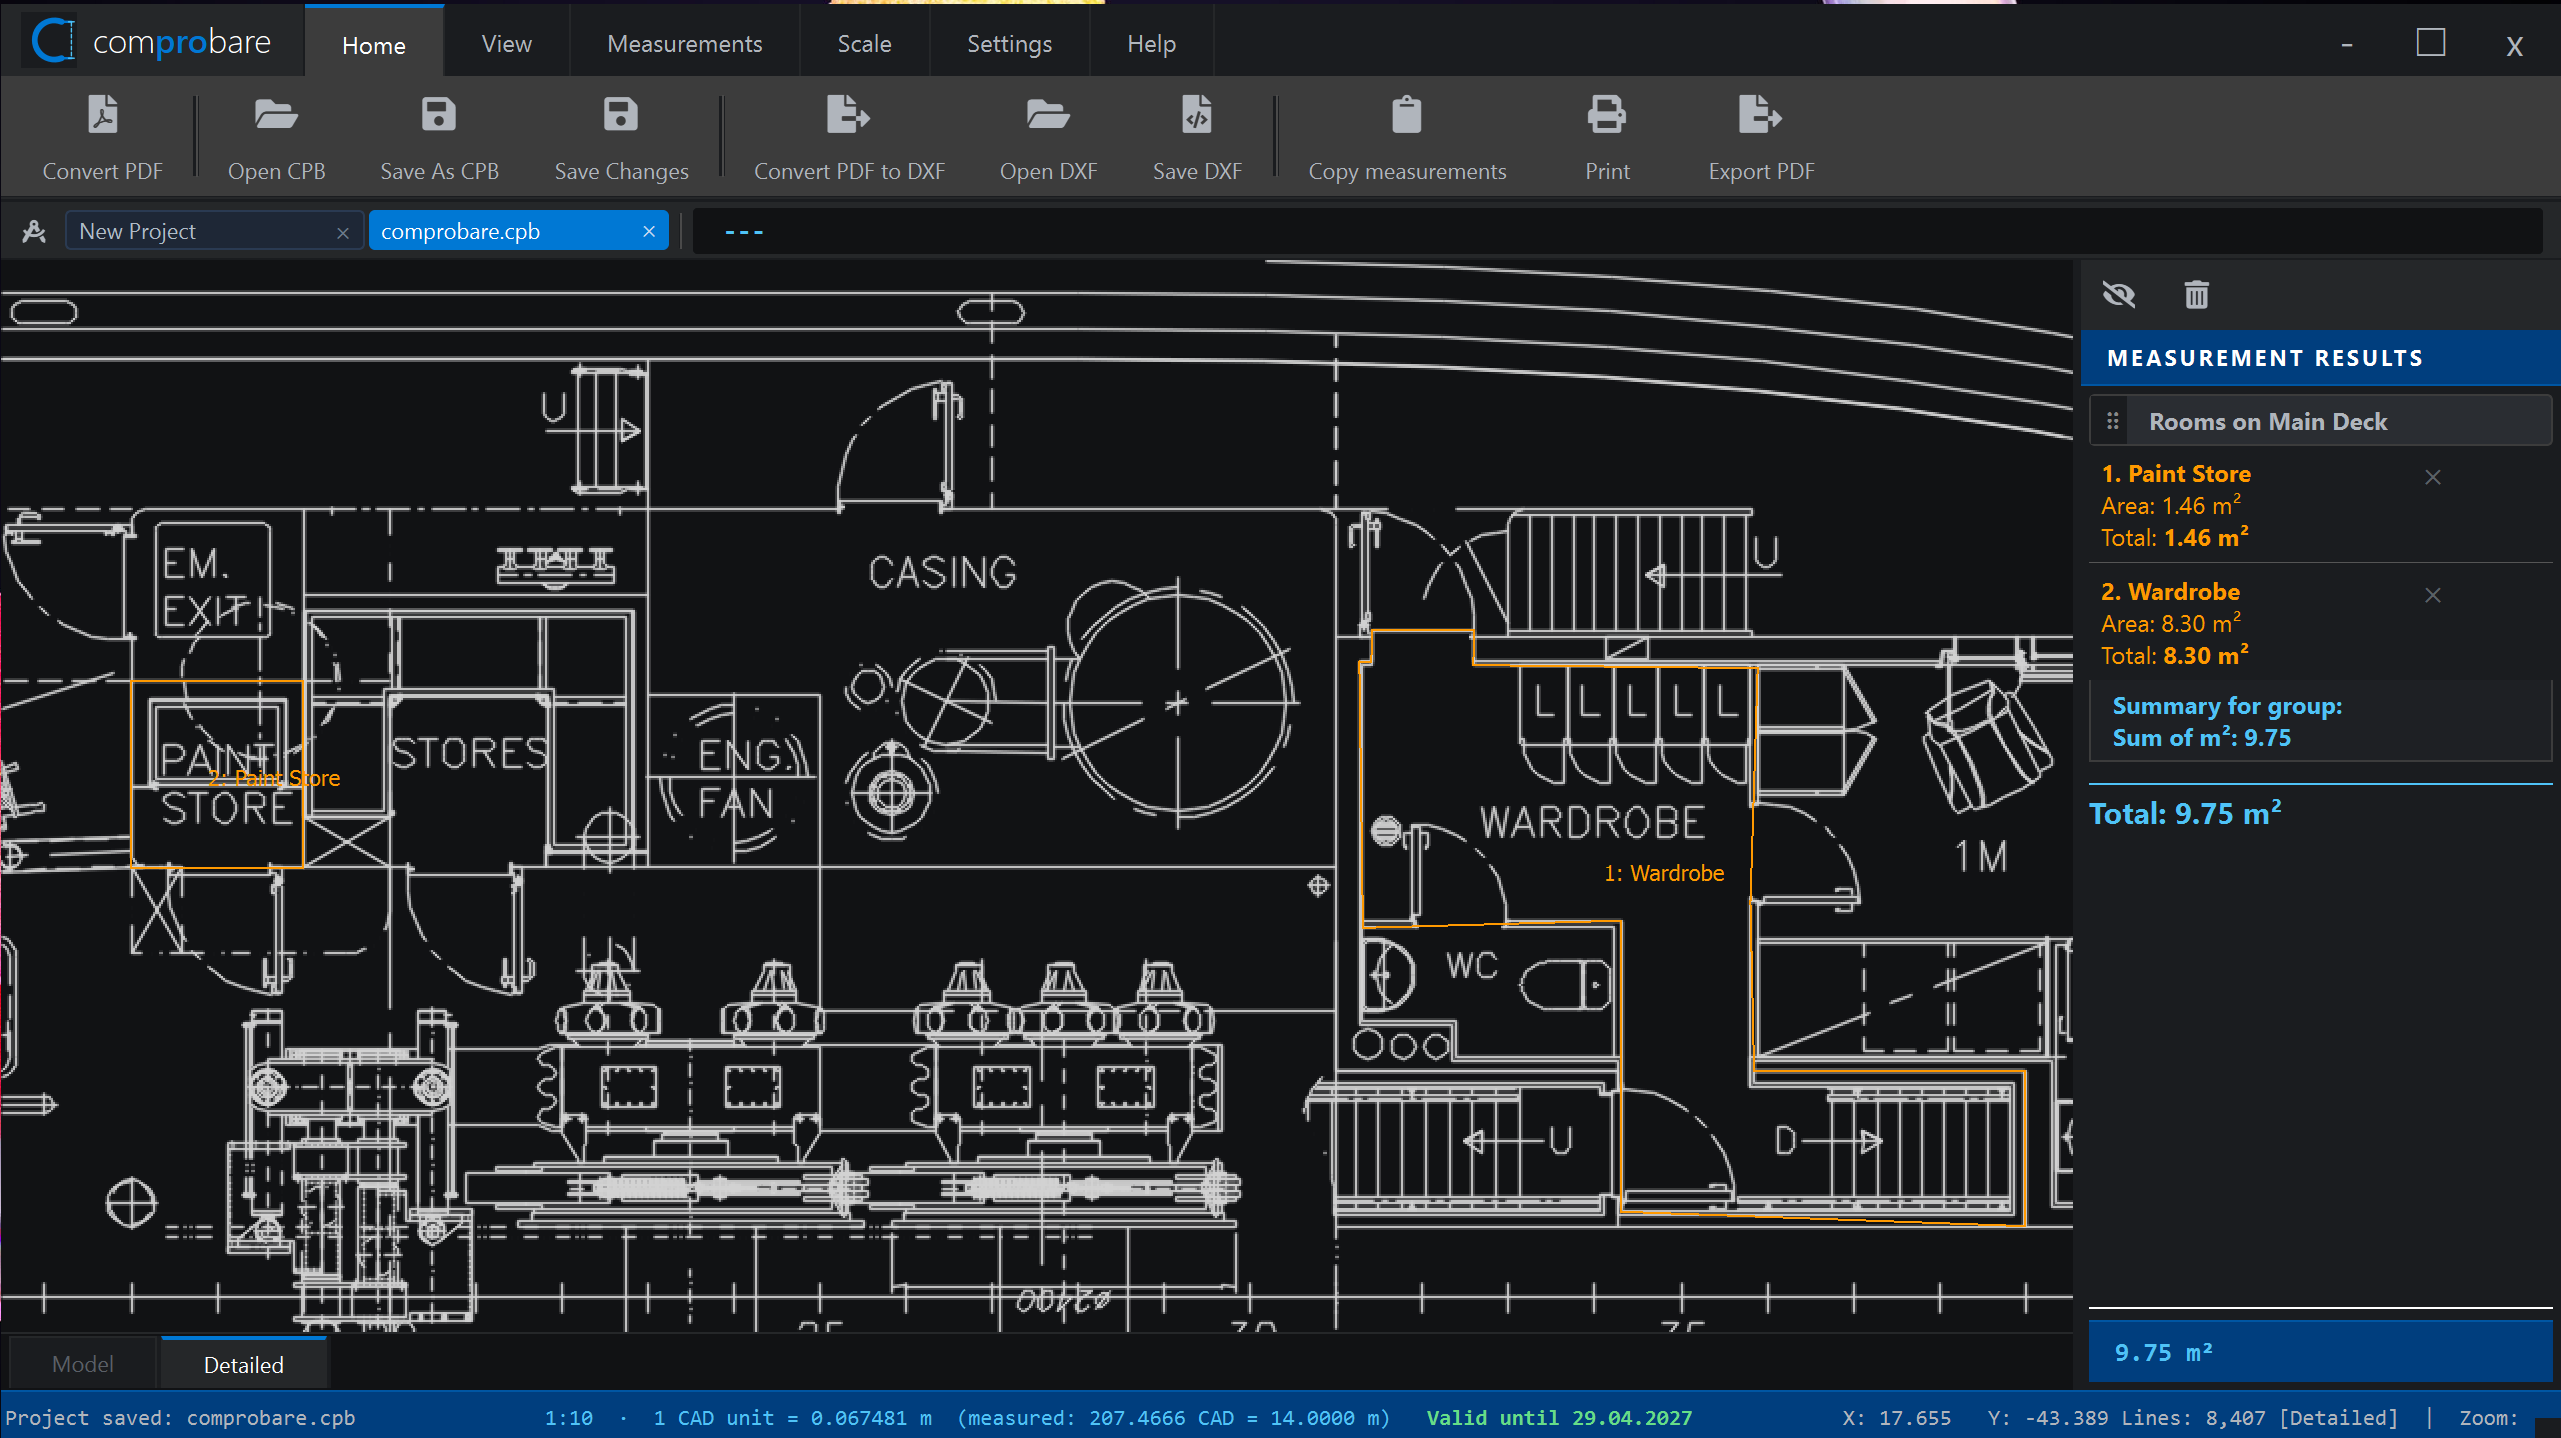Grab the drag handle of Rooms on Main Deck
The image size is (2561, 1438).
coord(2112,421)
